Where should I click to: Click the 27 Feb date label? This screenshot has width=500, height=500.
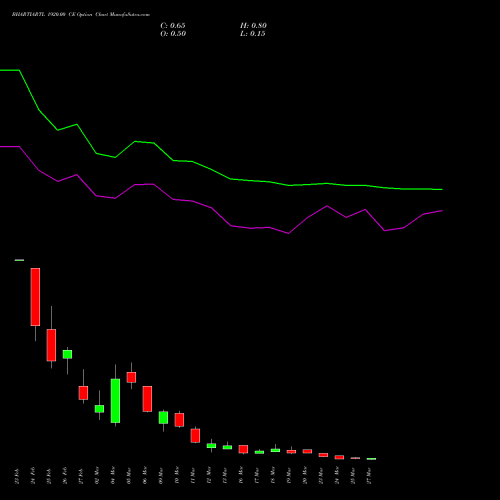(x=81, y=476)
